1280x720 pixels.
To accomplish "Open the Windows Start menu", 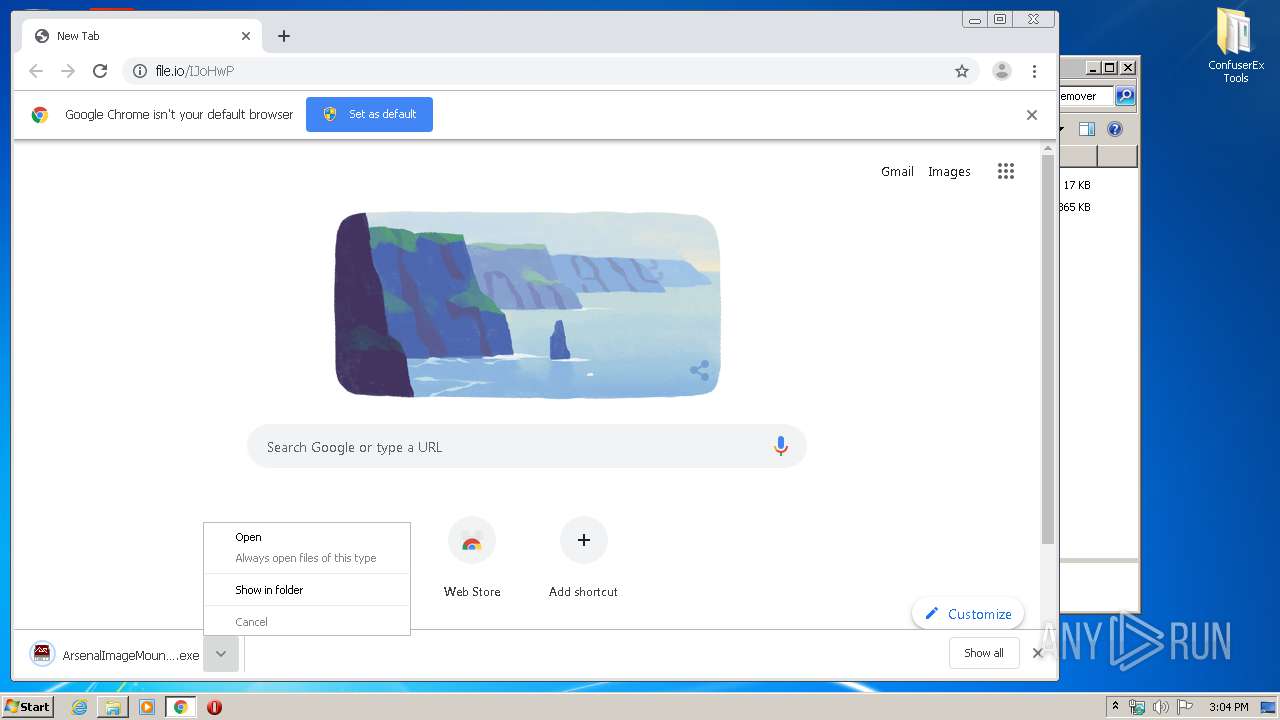I will tap(27, 707).
